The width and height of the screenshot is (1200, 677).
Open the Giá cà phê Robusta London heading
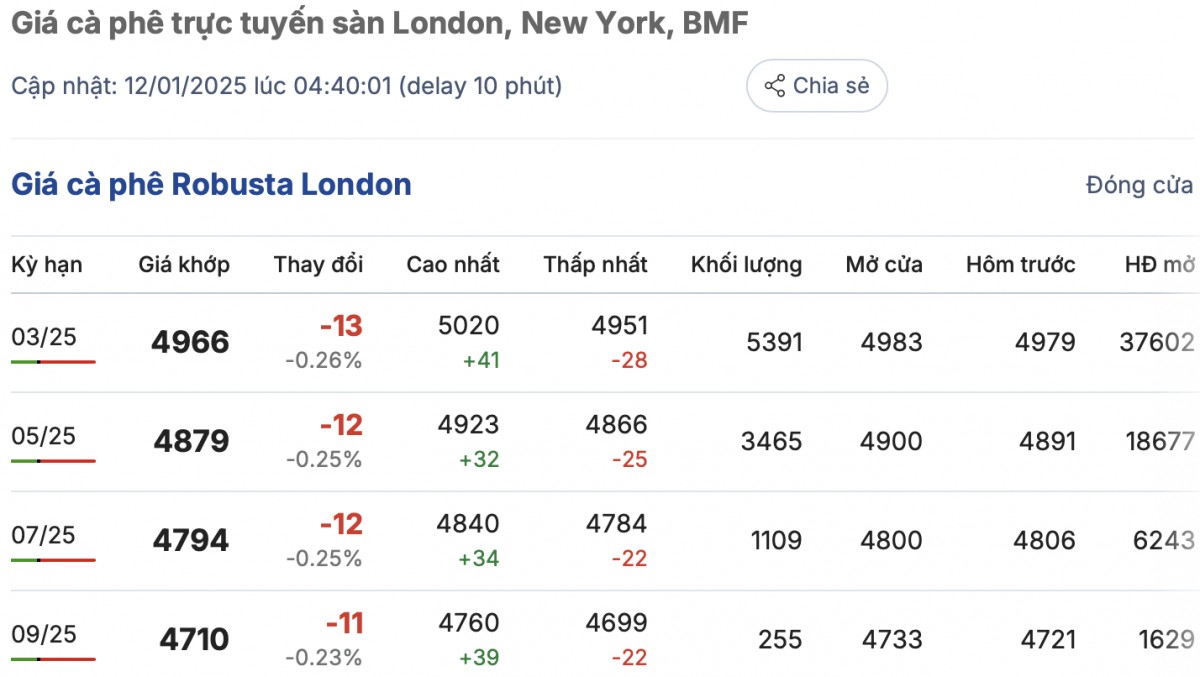tap(211, 185)
